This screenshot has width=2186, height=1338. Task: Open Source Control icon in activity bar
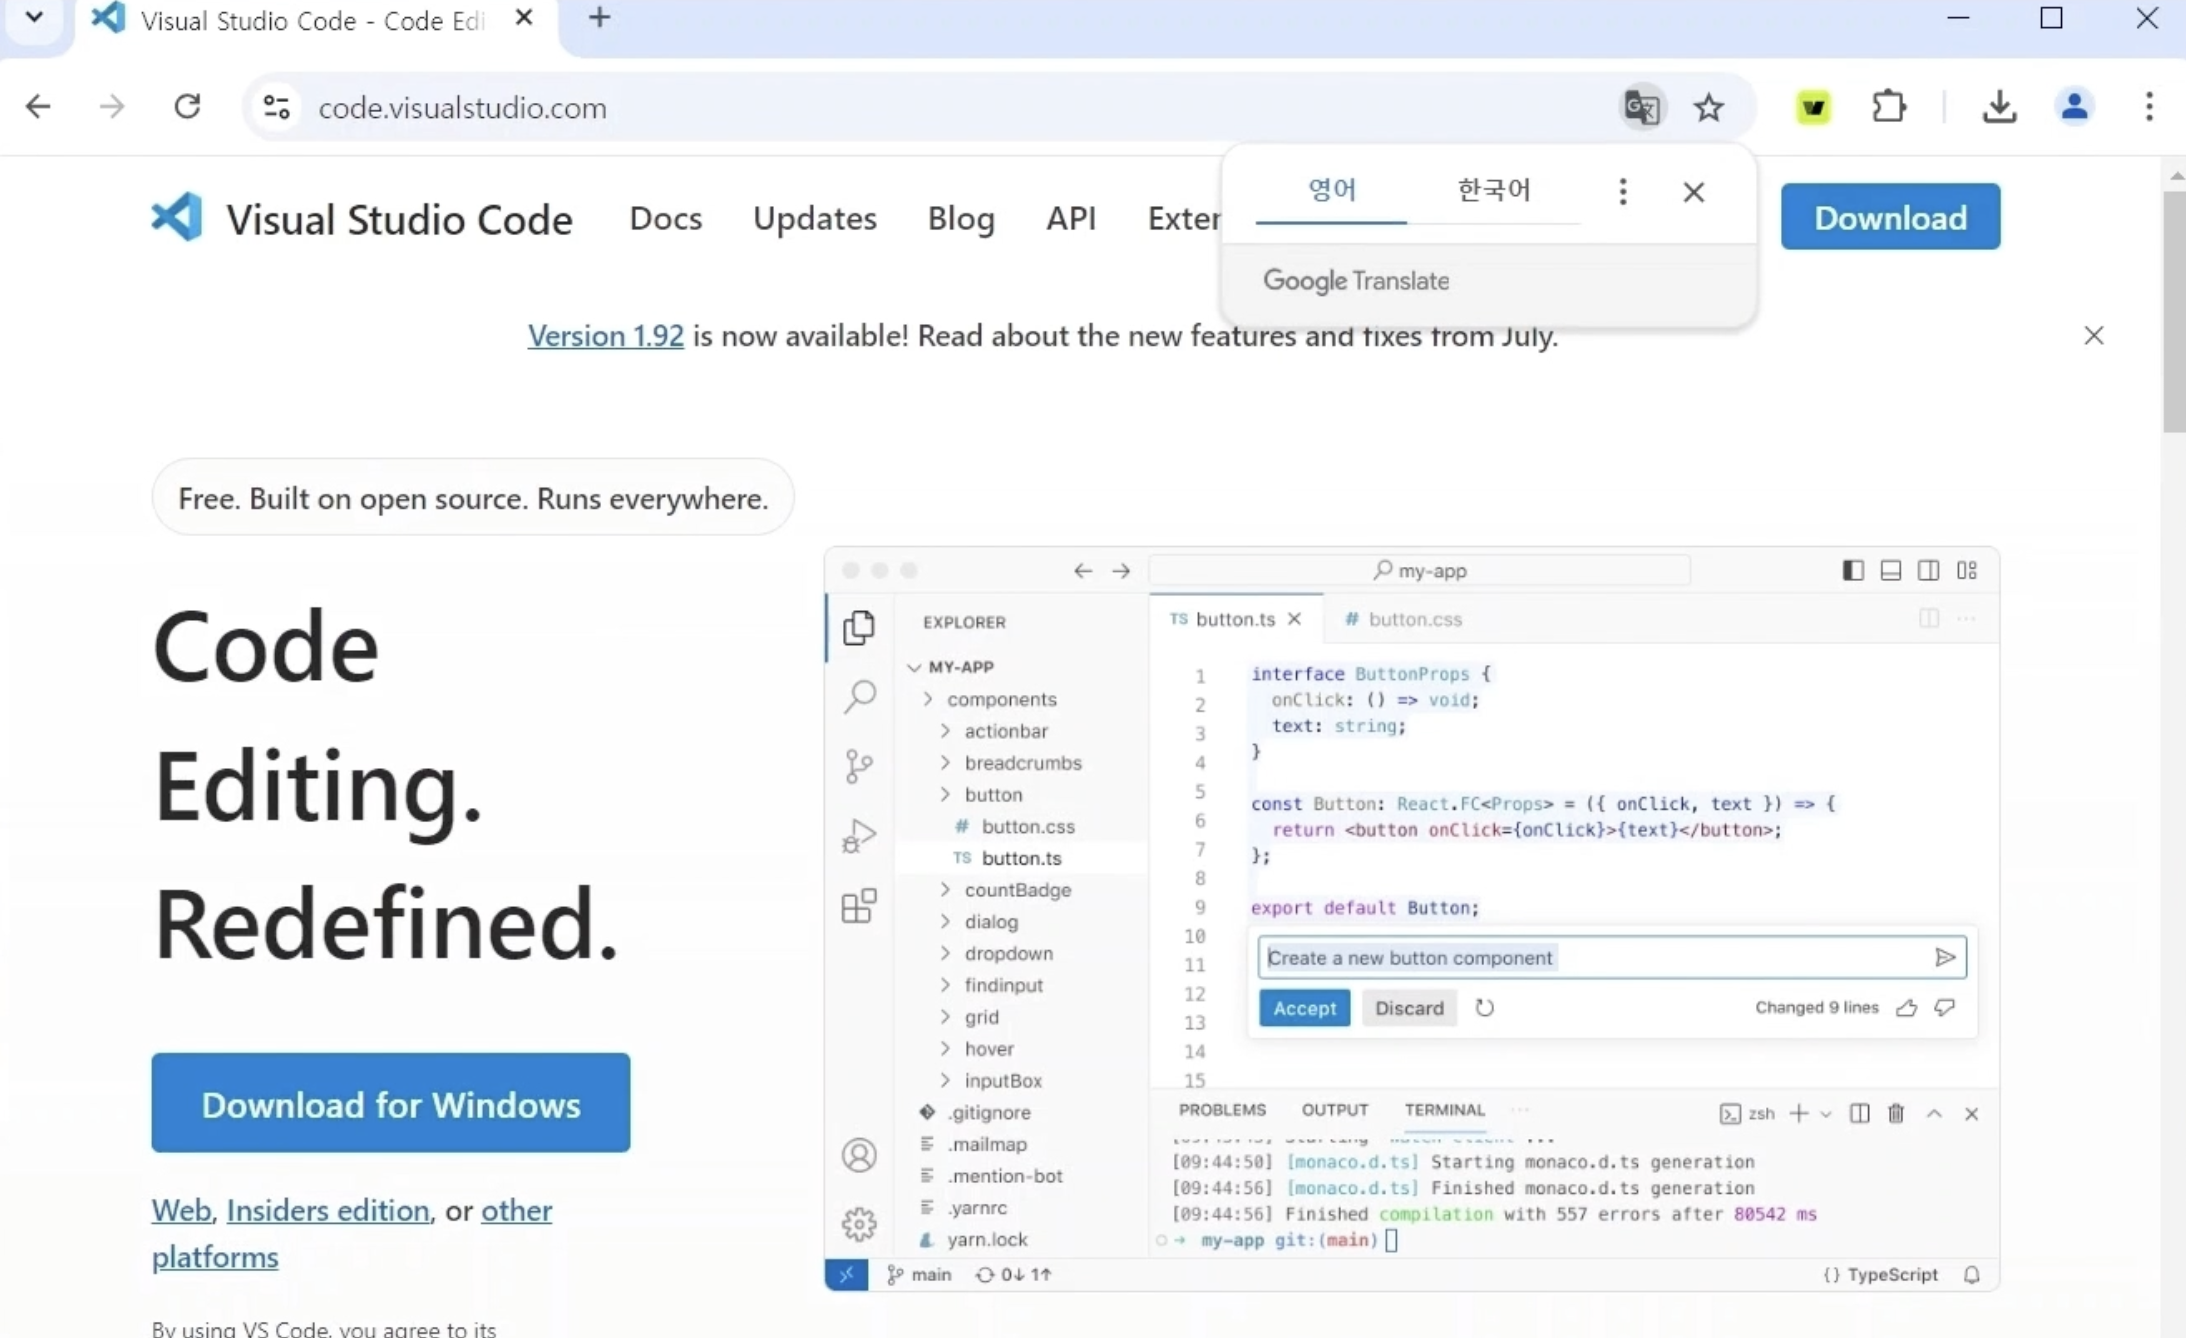coord(859,766)
